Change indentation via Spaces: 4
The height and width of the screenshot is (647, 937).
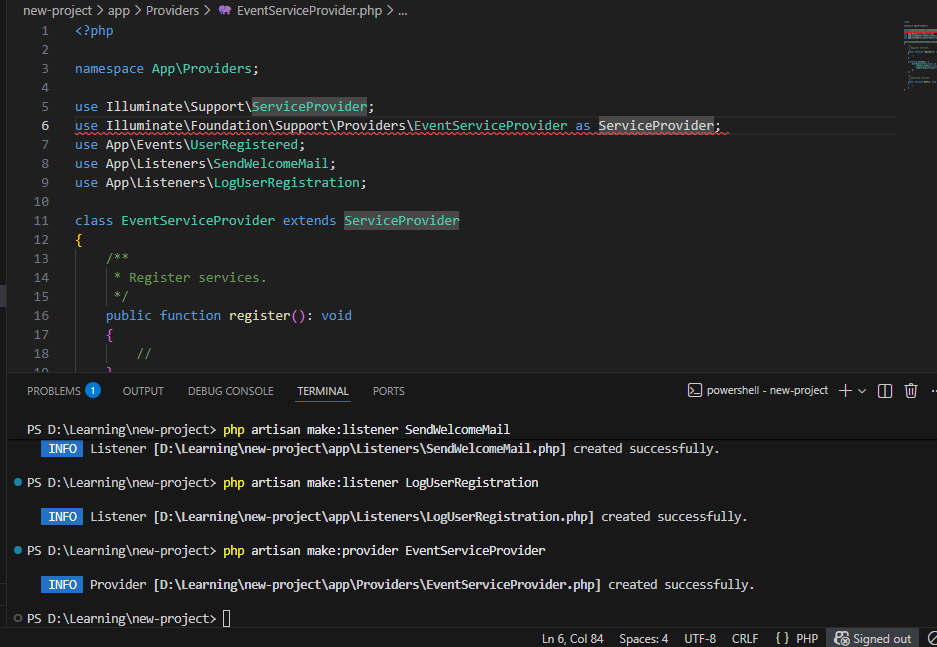coord(644,638)
